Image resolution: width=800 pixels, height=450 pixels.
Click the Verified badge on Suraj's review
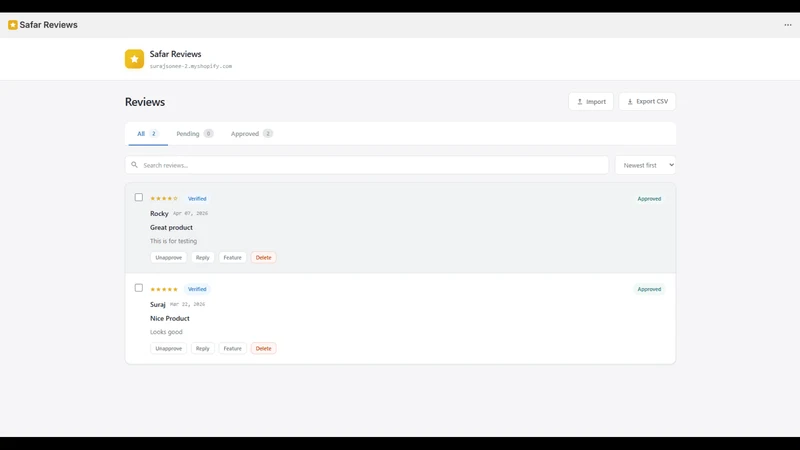coord(197,289)
